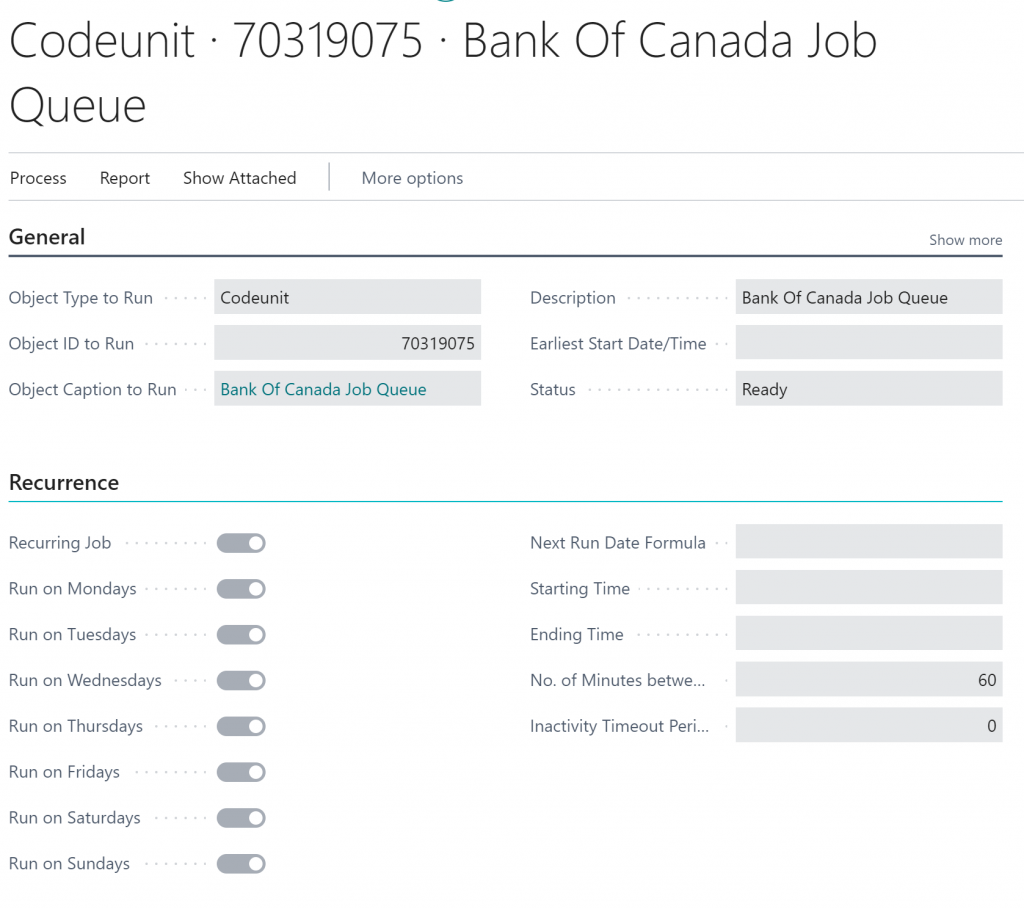
Task: Click the Earliest Start Date/Time field
Action: pos(869,343)
